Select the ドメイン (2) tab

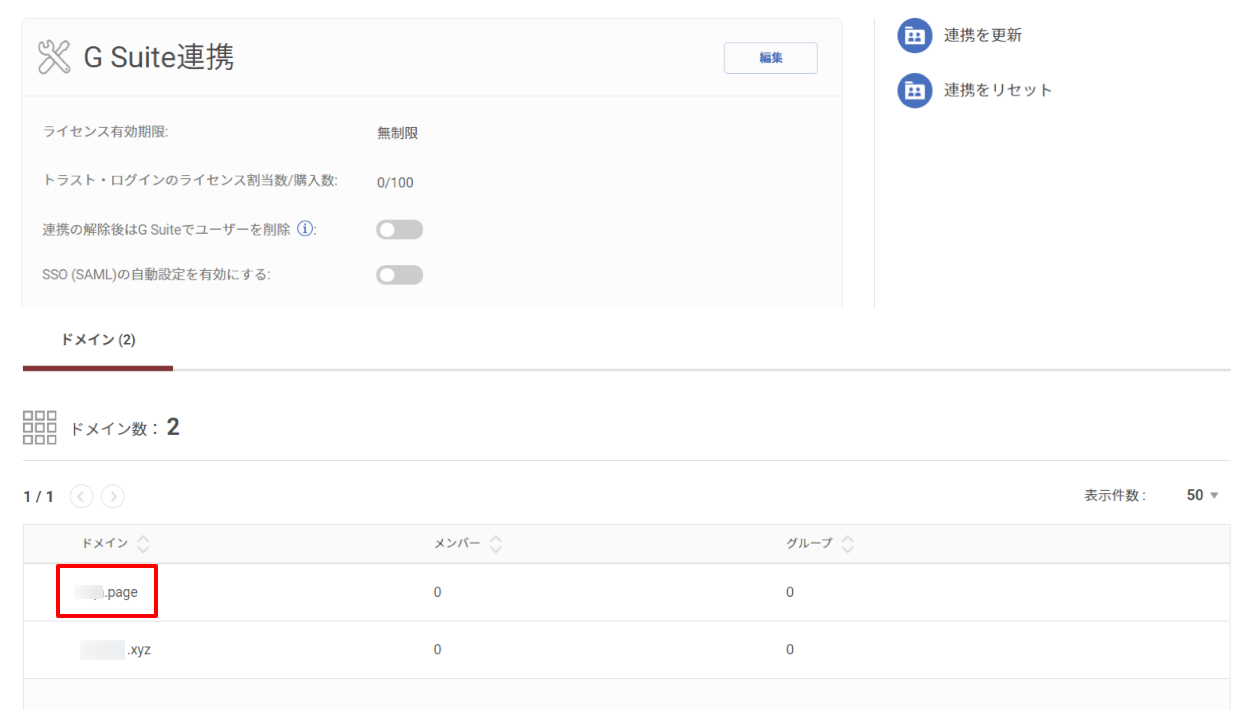point(98,341)
